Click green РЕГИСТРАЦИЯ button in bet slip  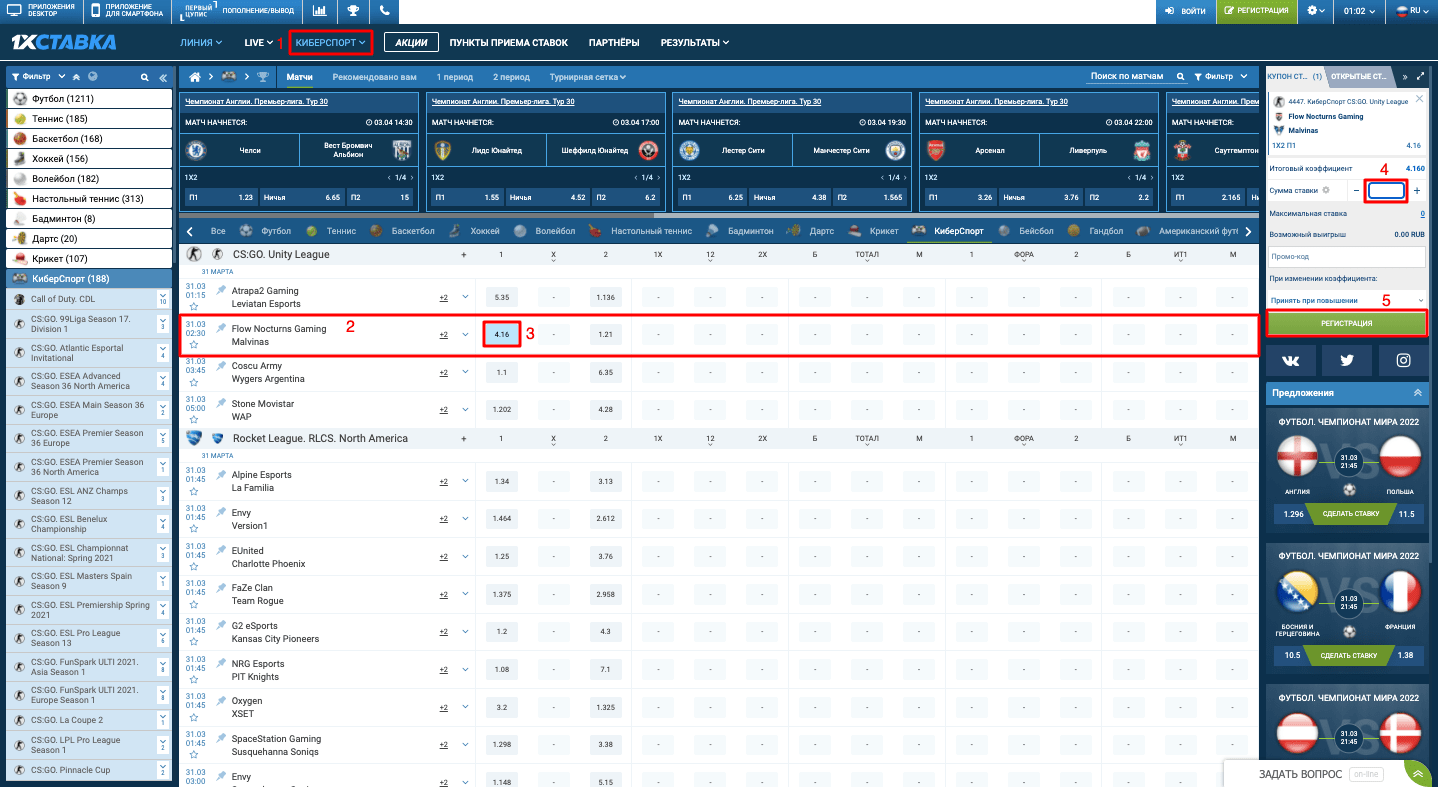pyautogui.click(x=1346, y=323)
